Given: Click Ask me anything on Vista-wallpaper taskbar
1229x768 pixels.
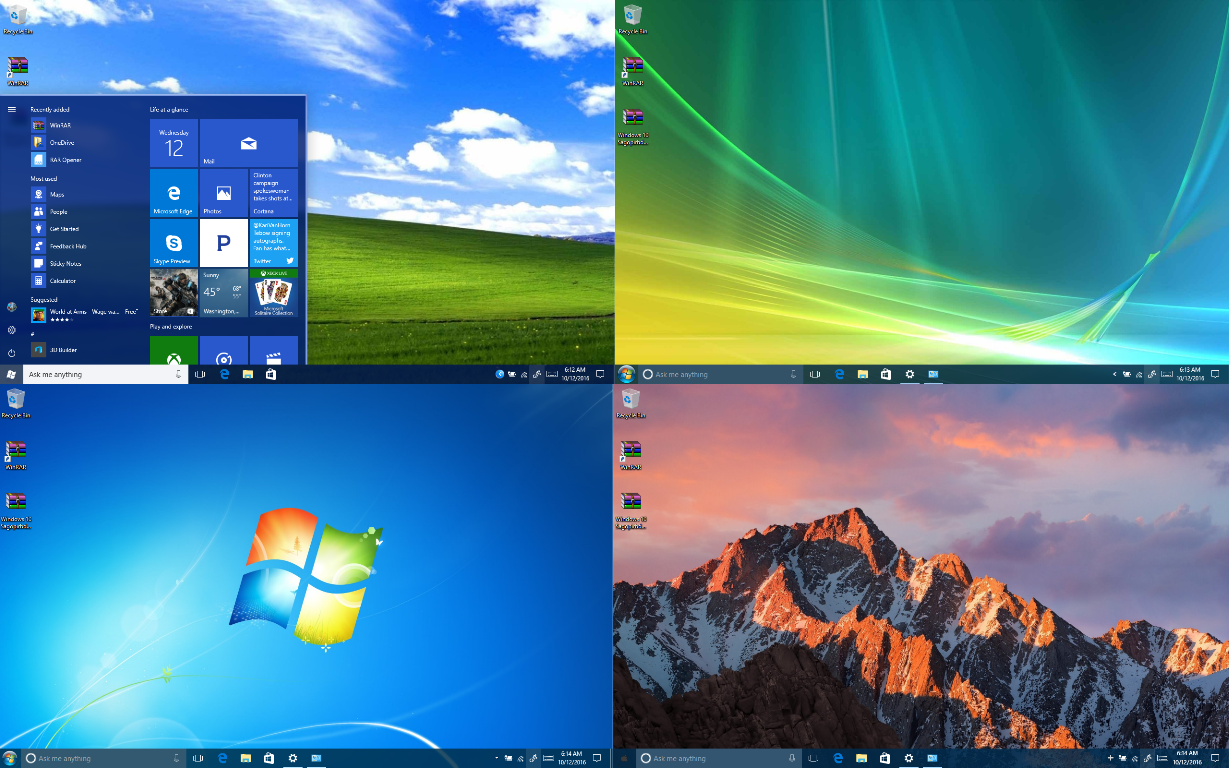Looking at the screenshot, I should [x=718, y=374].
